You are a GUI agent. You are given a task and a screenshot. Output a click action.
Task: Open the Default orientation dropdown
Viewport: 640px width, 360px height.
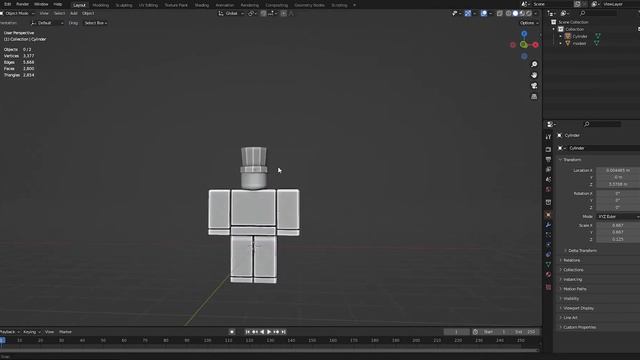pyautogui.click(x=47, y=23)
